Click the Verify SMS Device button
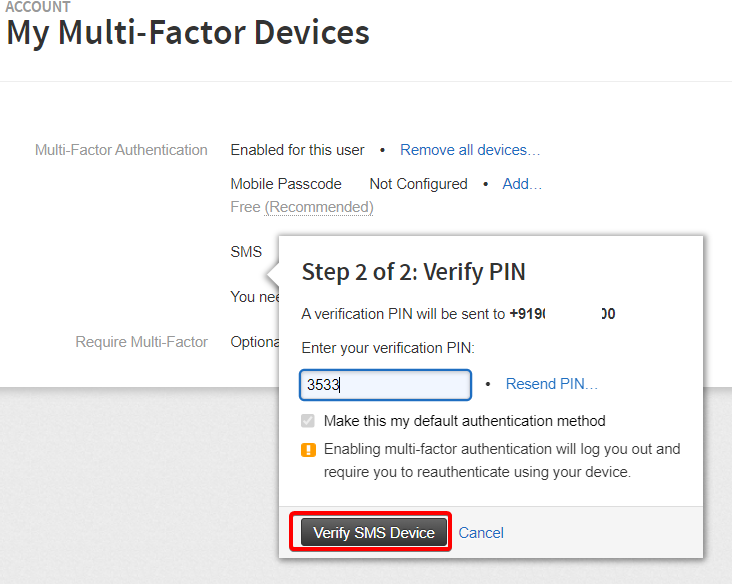Viewport: 732px width, 584px height. [x=373, y=532]
